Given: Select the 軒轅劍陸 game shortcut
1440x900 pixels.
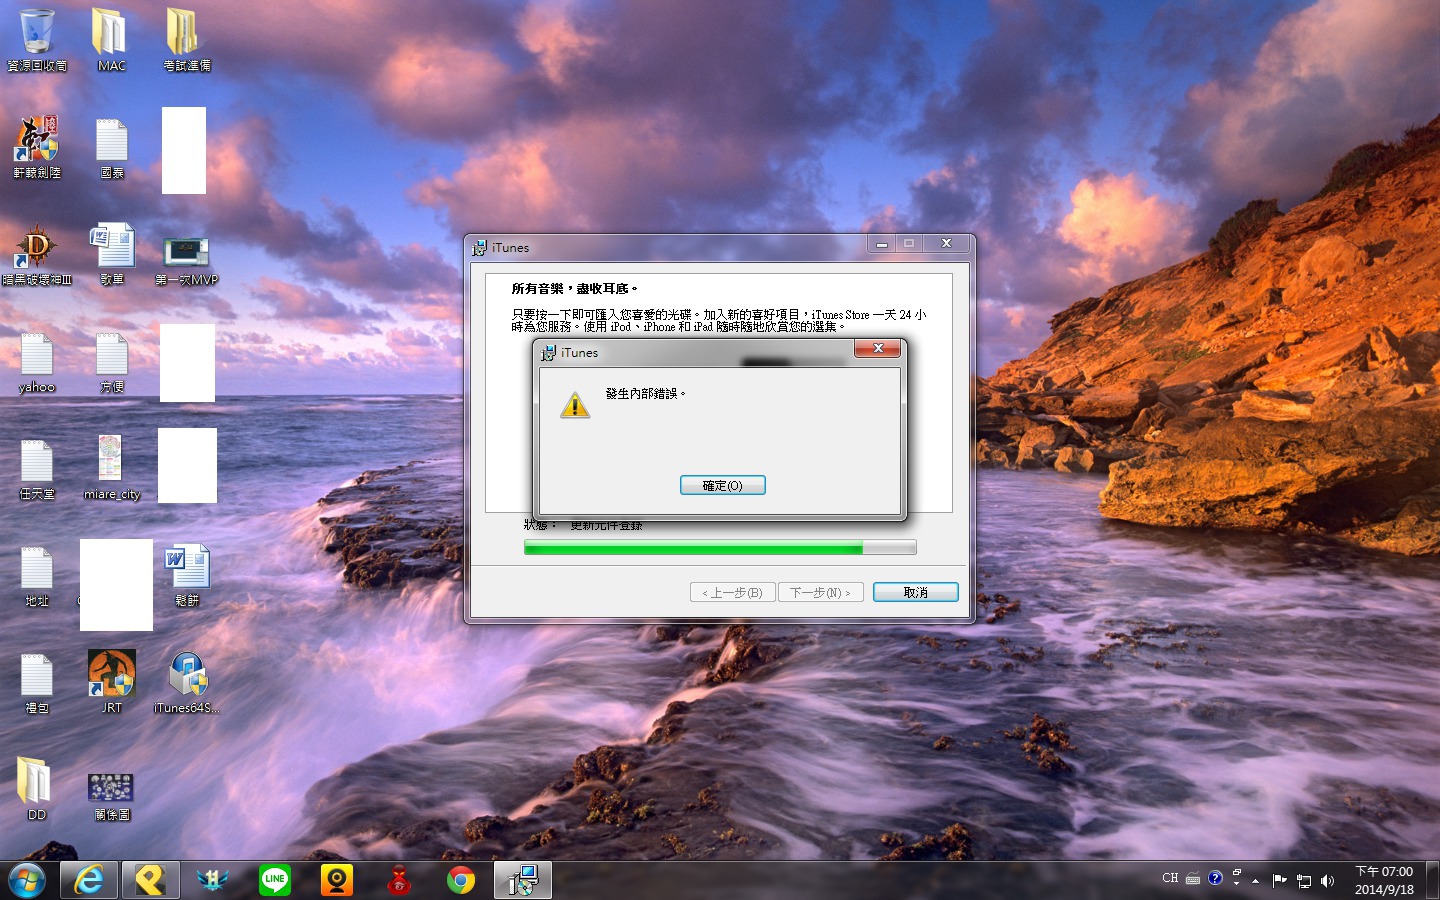Looking at the screenshot, I should click(x=37, y=147).
